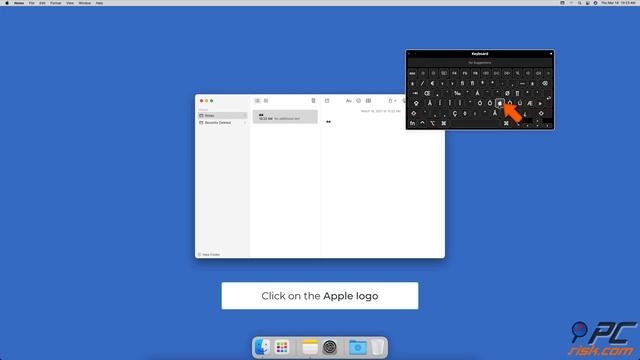Click the delete (backspace) key on the keyboard
This screenshot has height=360, width=640.
(545, 83)
